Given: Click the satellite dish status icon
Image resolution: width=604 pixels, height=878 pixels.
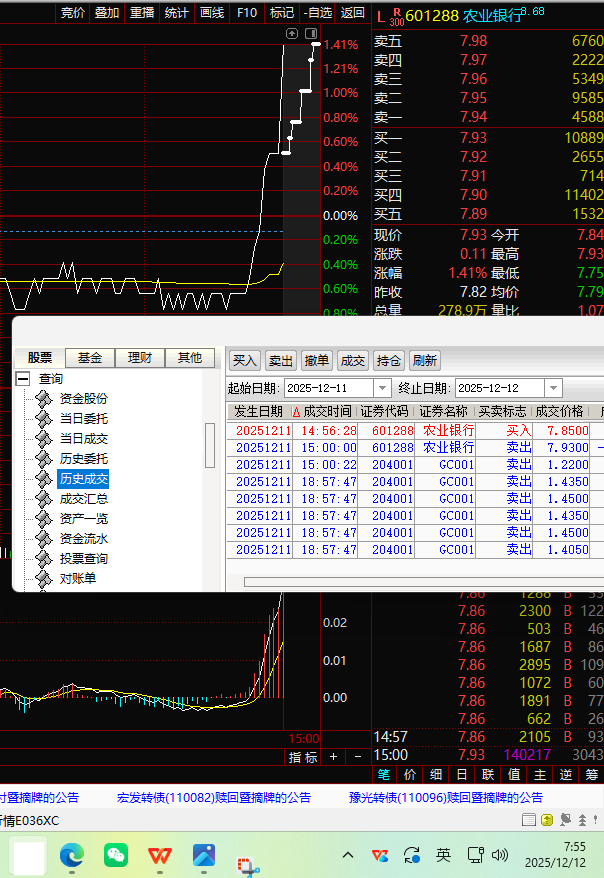Looking at the screenshot, I should pos(565,820).
